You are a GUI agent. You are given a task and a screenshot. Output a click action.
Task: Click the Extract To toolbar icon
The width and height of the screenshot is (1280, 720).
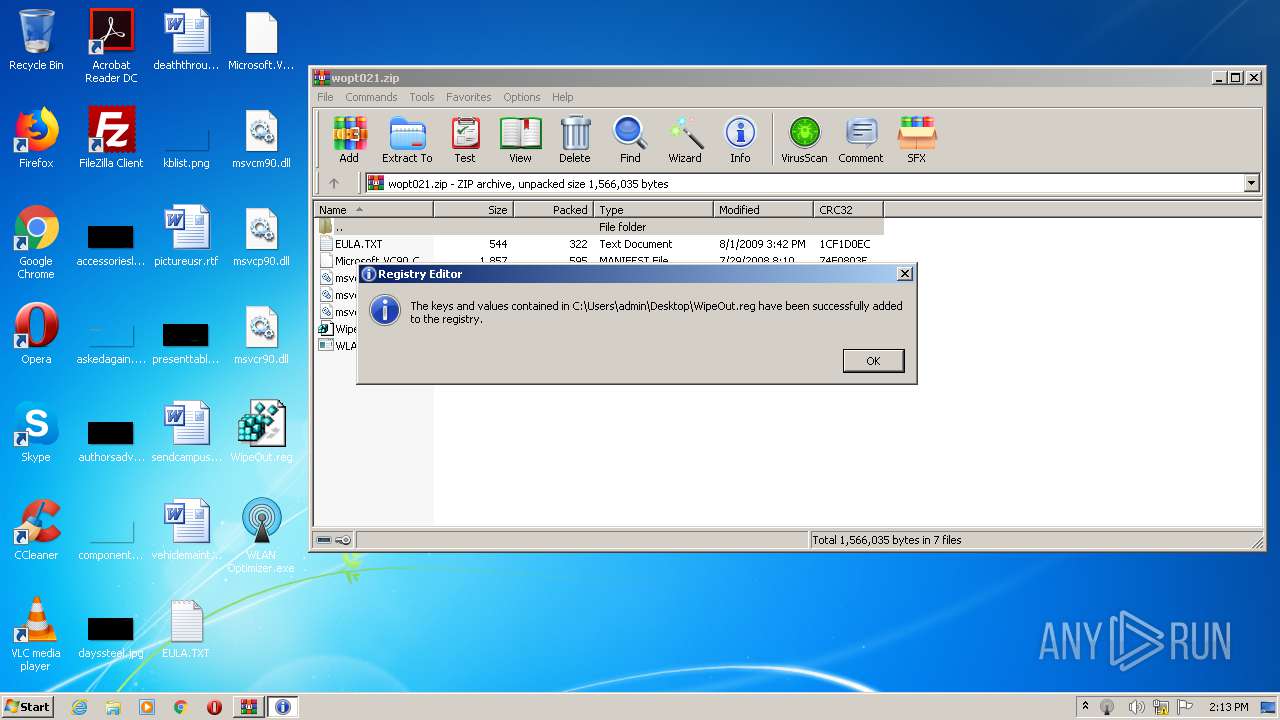(x=407, y=139)
